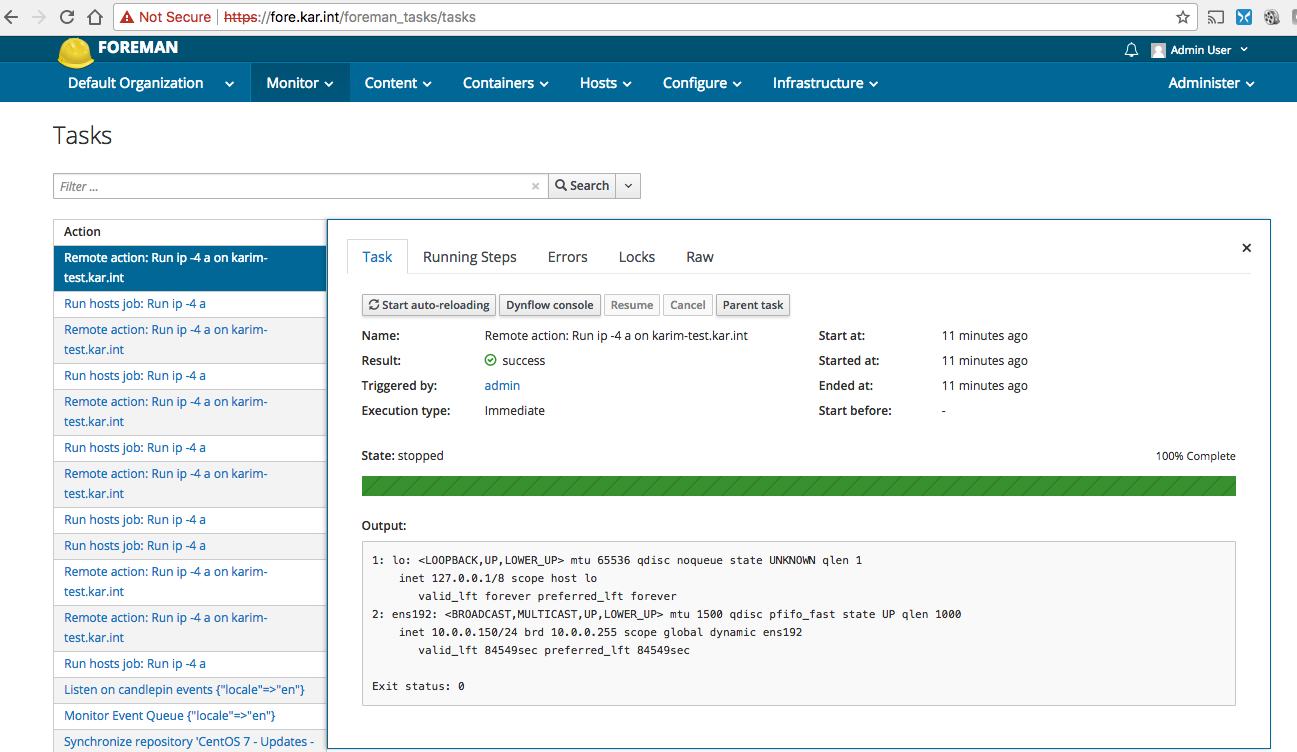Open the notifications bell icon
Image resolution: width=1297 pixels, height=752 pixels.
coord(1131,50)
